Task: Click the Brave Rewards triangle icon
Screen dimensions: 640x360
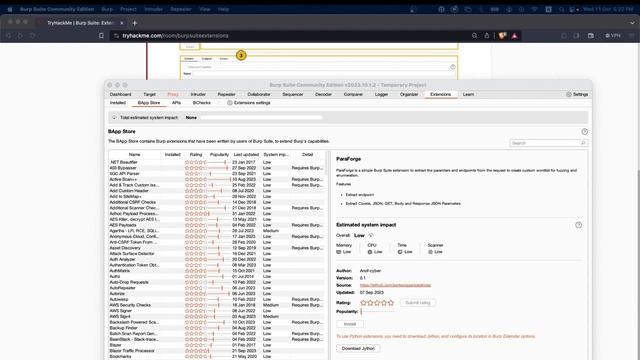Action: (515, 36)
